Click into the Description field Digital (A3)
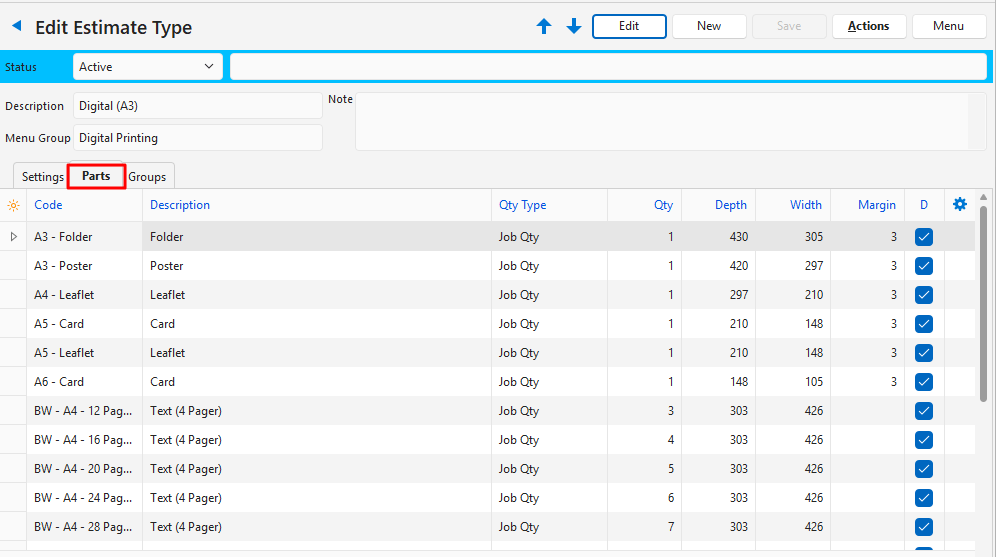996x557 pixels. (x=196, y=106)
